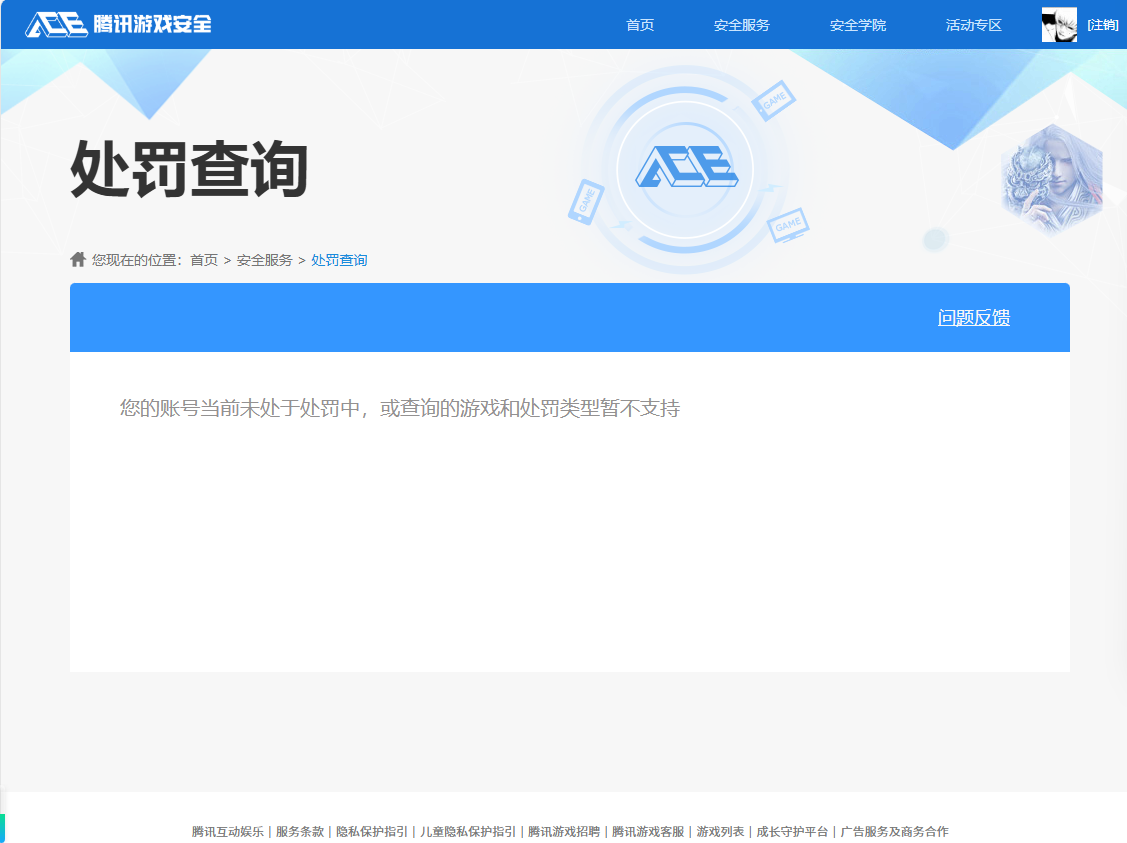Open 腾讯互动娱乐 footer link
Screen dimensions: 1127x843
(x=228, y=831)
